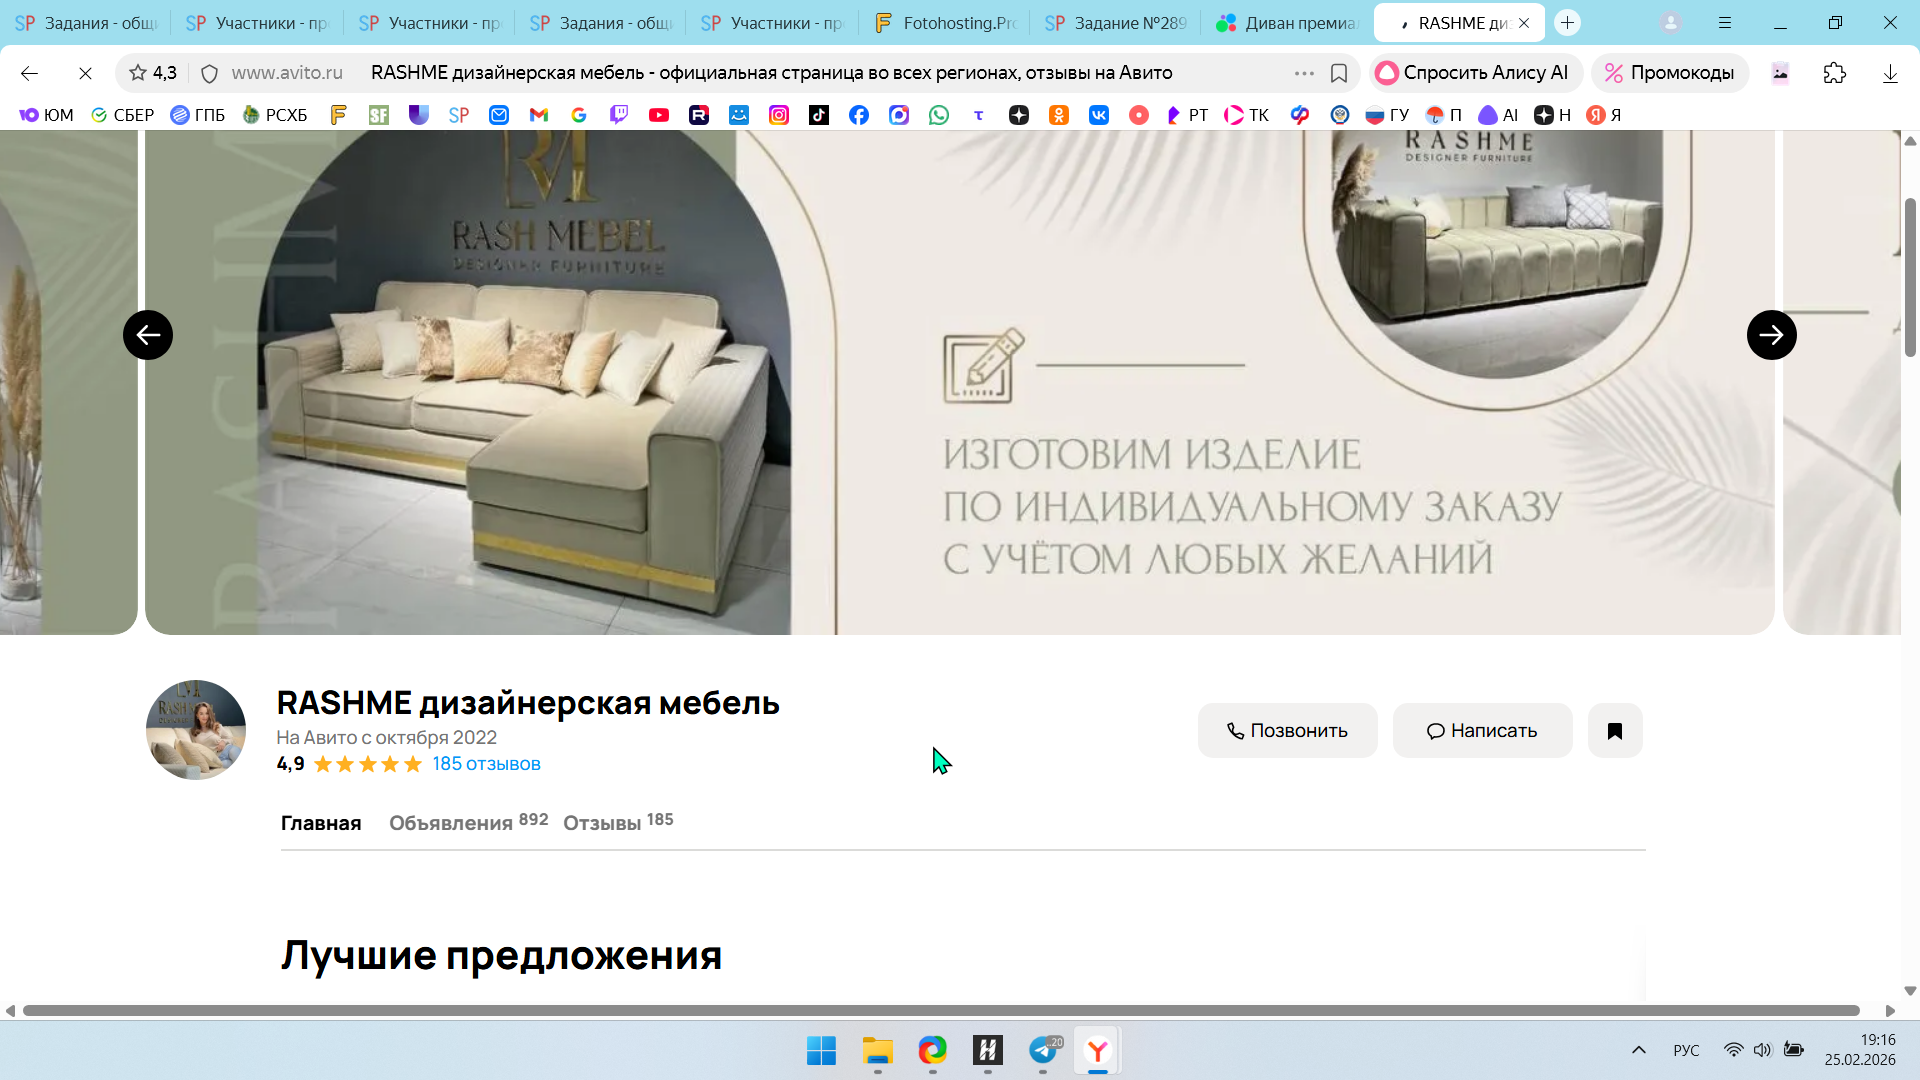Open the Telegram icon in taskbar

[x=1043, y=1050]
